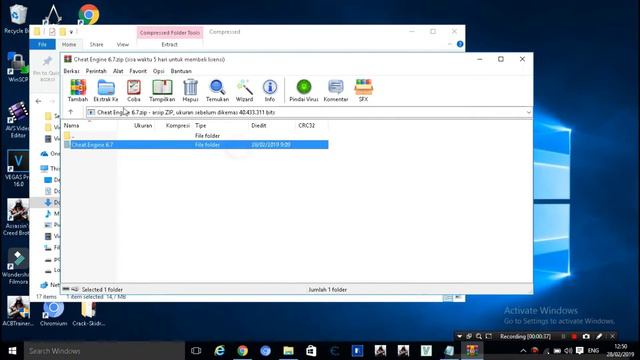Go up one folder level in WinRAR
The width and height of the screenshot is (640, 360).
point(71,112)
